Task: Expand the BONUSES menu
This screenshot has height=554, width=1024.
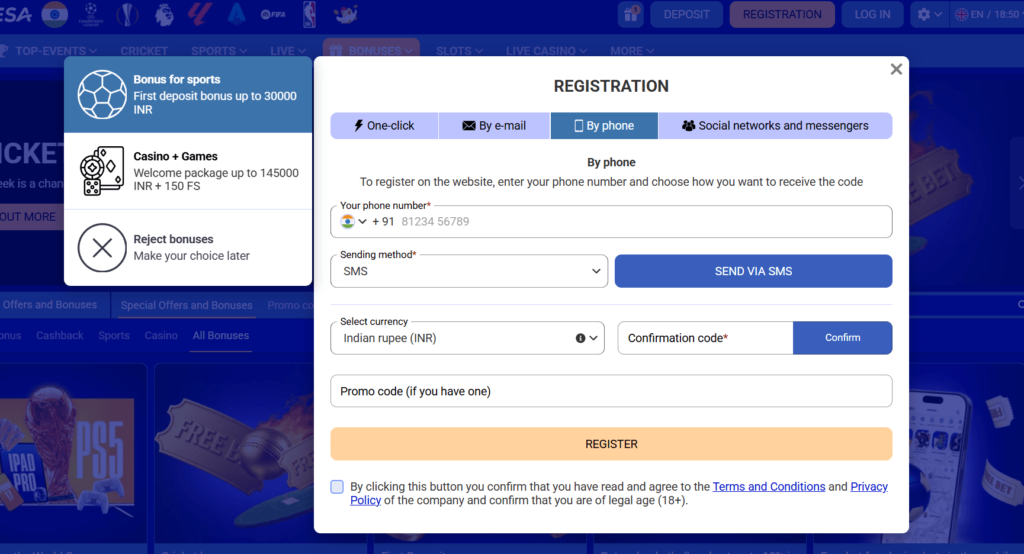Action: (x=371, y=50)
